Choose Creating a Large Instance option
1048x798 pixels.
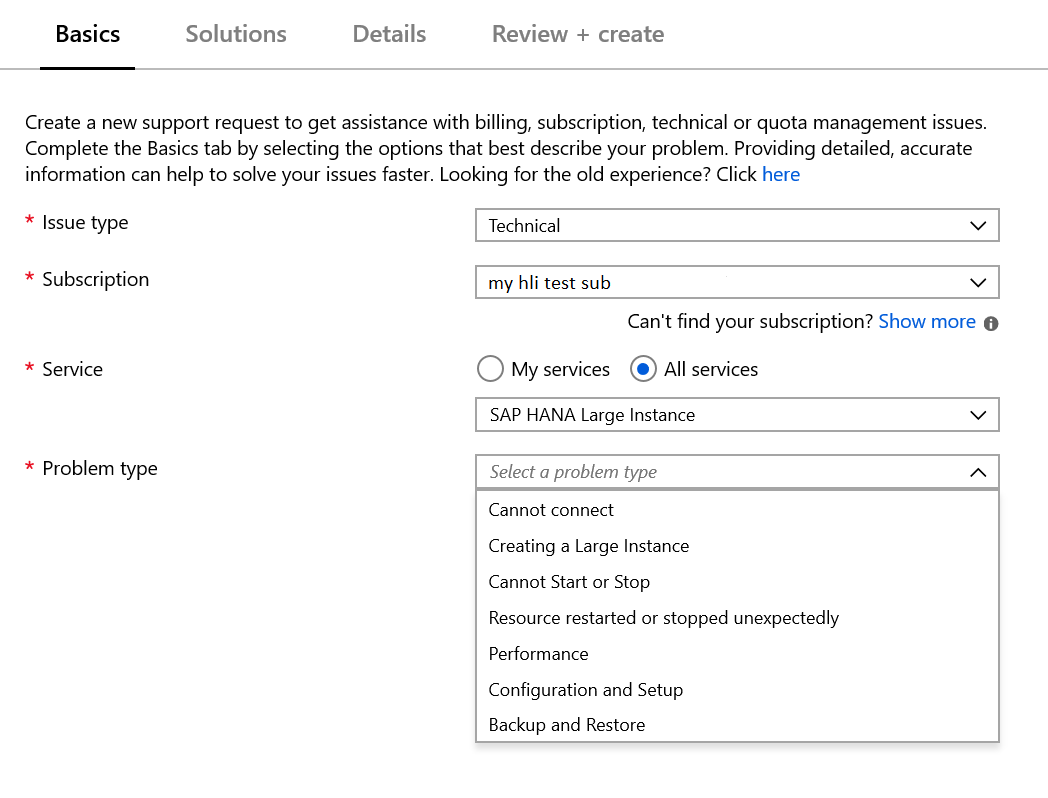pos(737,546)
